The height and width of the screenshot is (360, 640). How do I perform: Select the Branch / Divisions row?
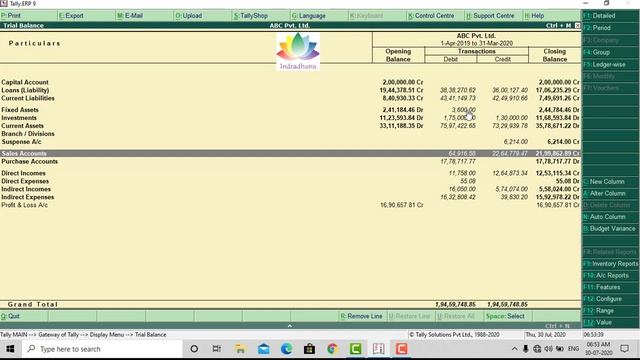[x=290, y=134]
